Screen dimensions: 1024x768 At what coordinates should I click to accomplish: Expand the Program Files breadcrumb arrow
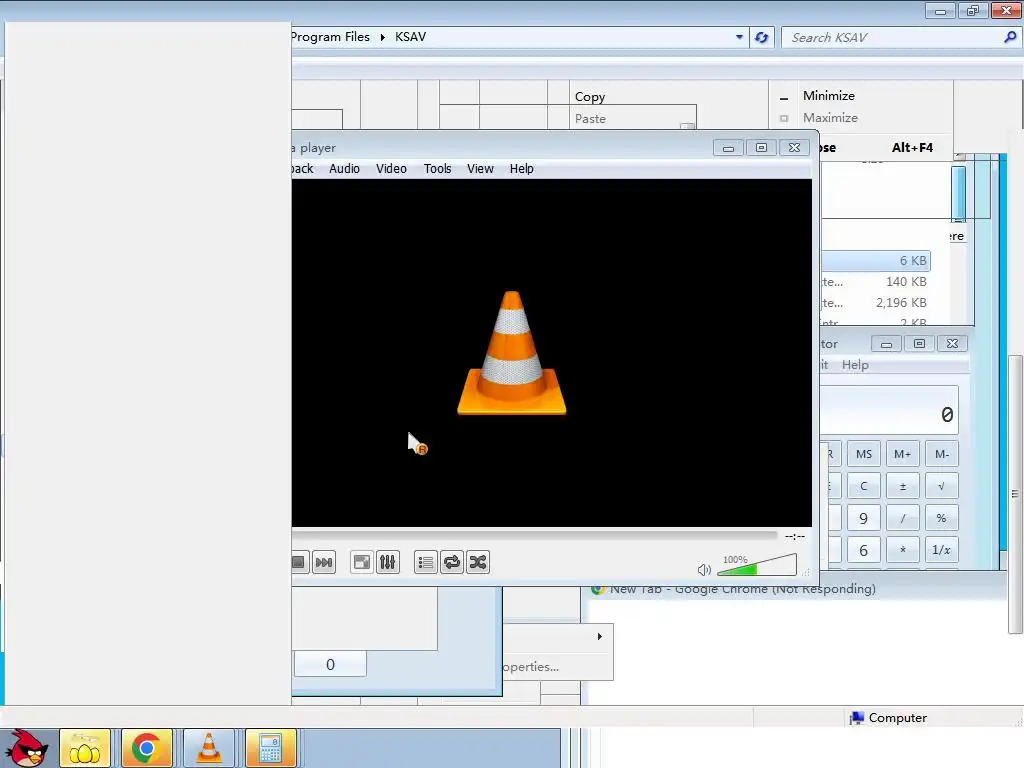[x=383, y=37]
